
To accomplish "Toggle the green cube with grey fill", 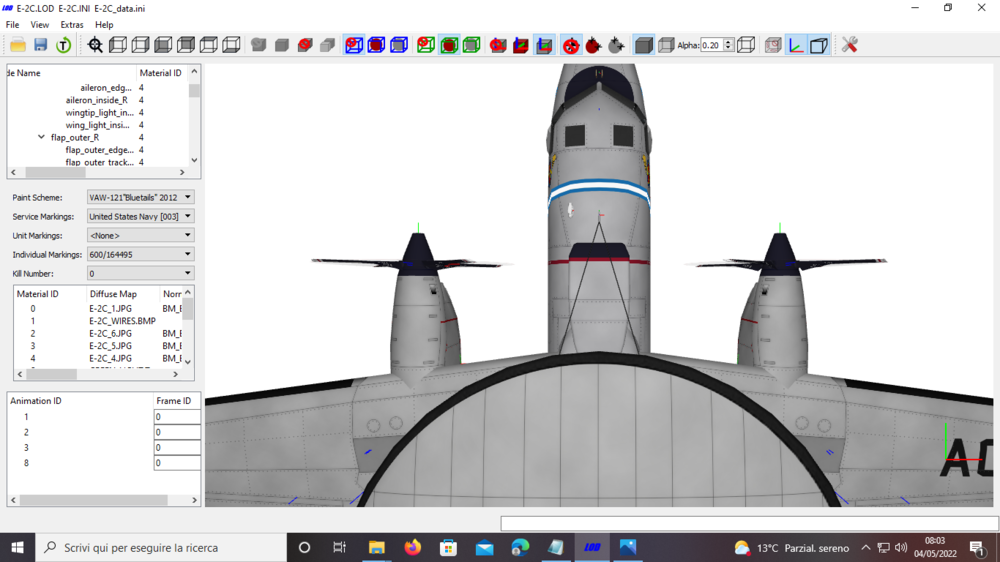I will click(472, 45).
